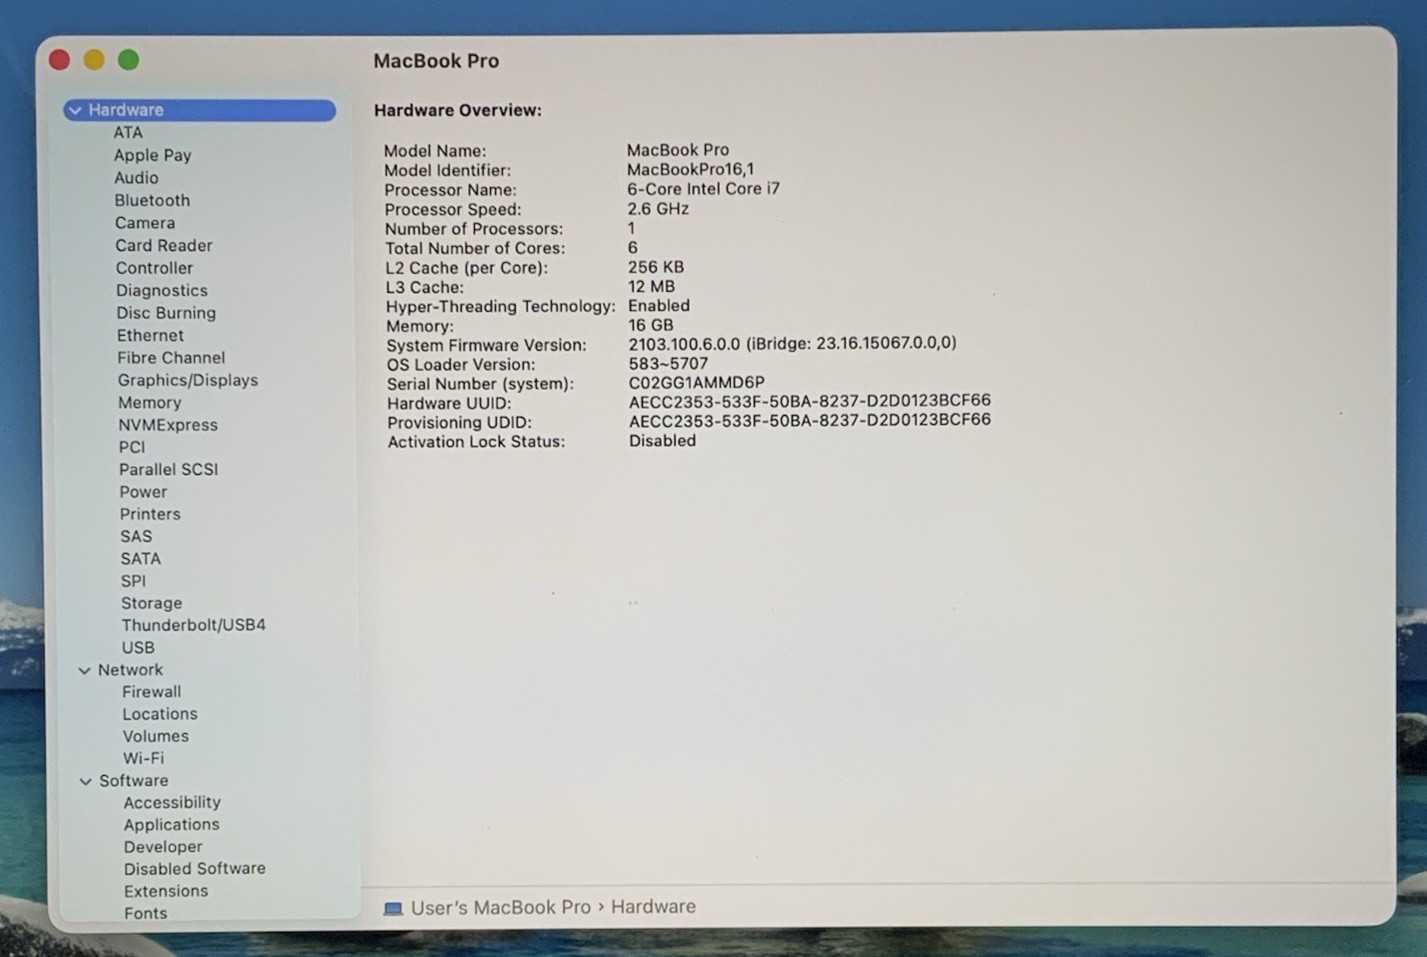Click the 12 MB L3 Cache value
This screenshot has width=1427, height=957.
click(651, 286)
